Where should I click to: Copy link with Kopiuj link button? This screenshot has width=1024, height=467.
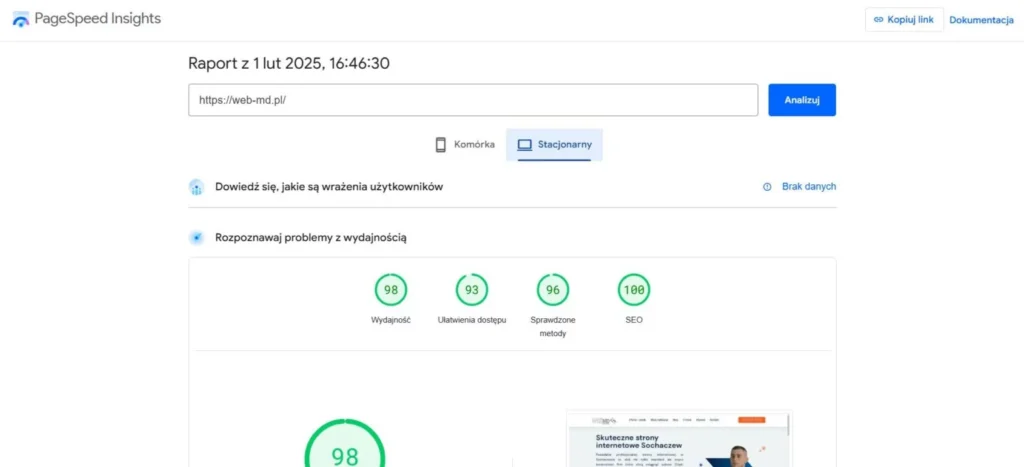904,20
